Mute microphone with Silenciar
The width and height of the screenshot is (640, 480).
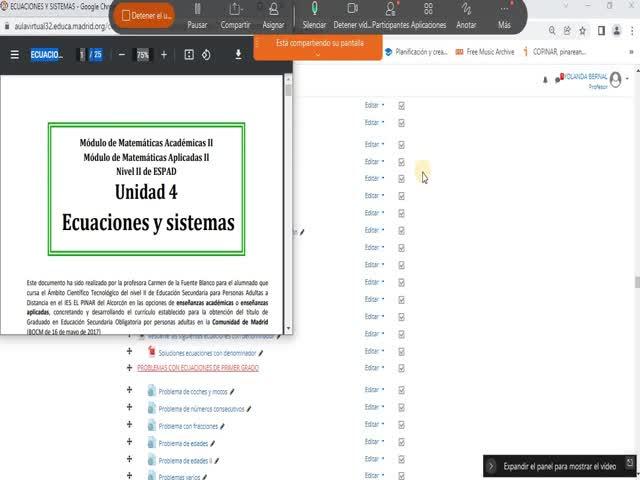pyautogui.click(x=314, y=16)
